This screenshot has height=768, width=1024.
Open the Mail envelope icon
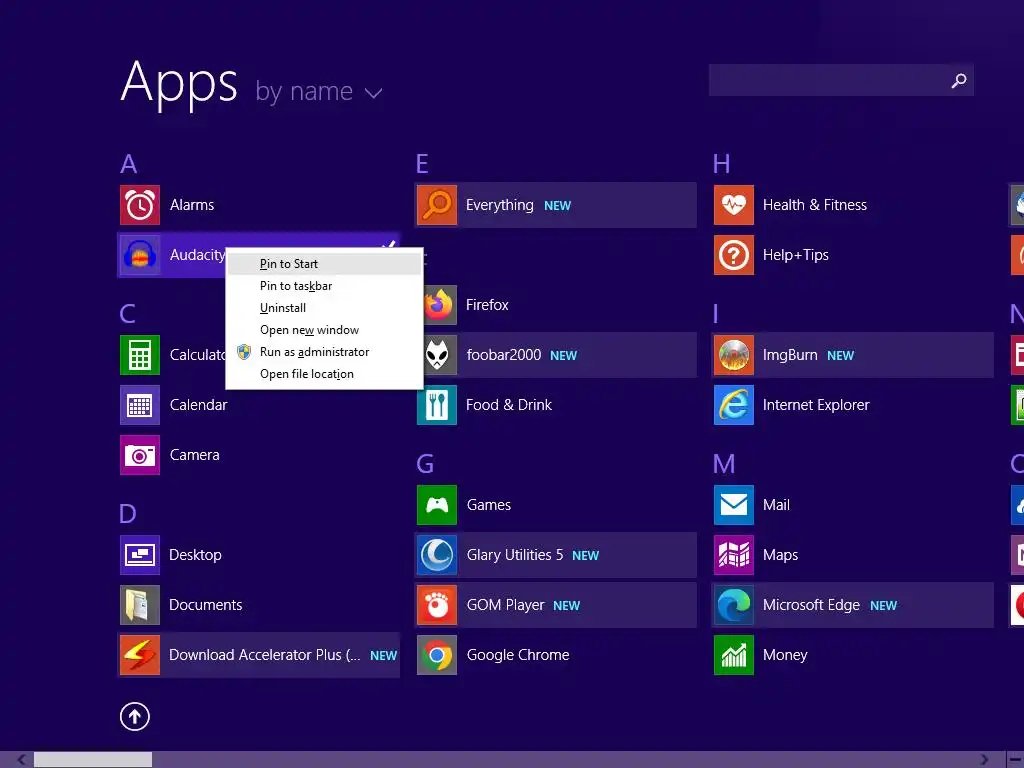pos(734,505)
